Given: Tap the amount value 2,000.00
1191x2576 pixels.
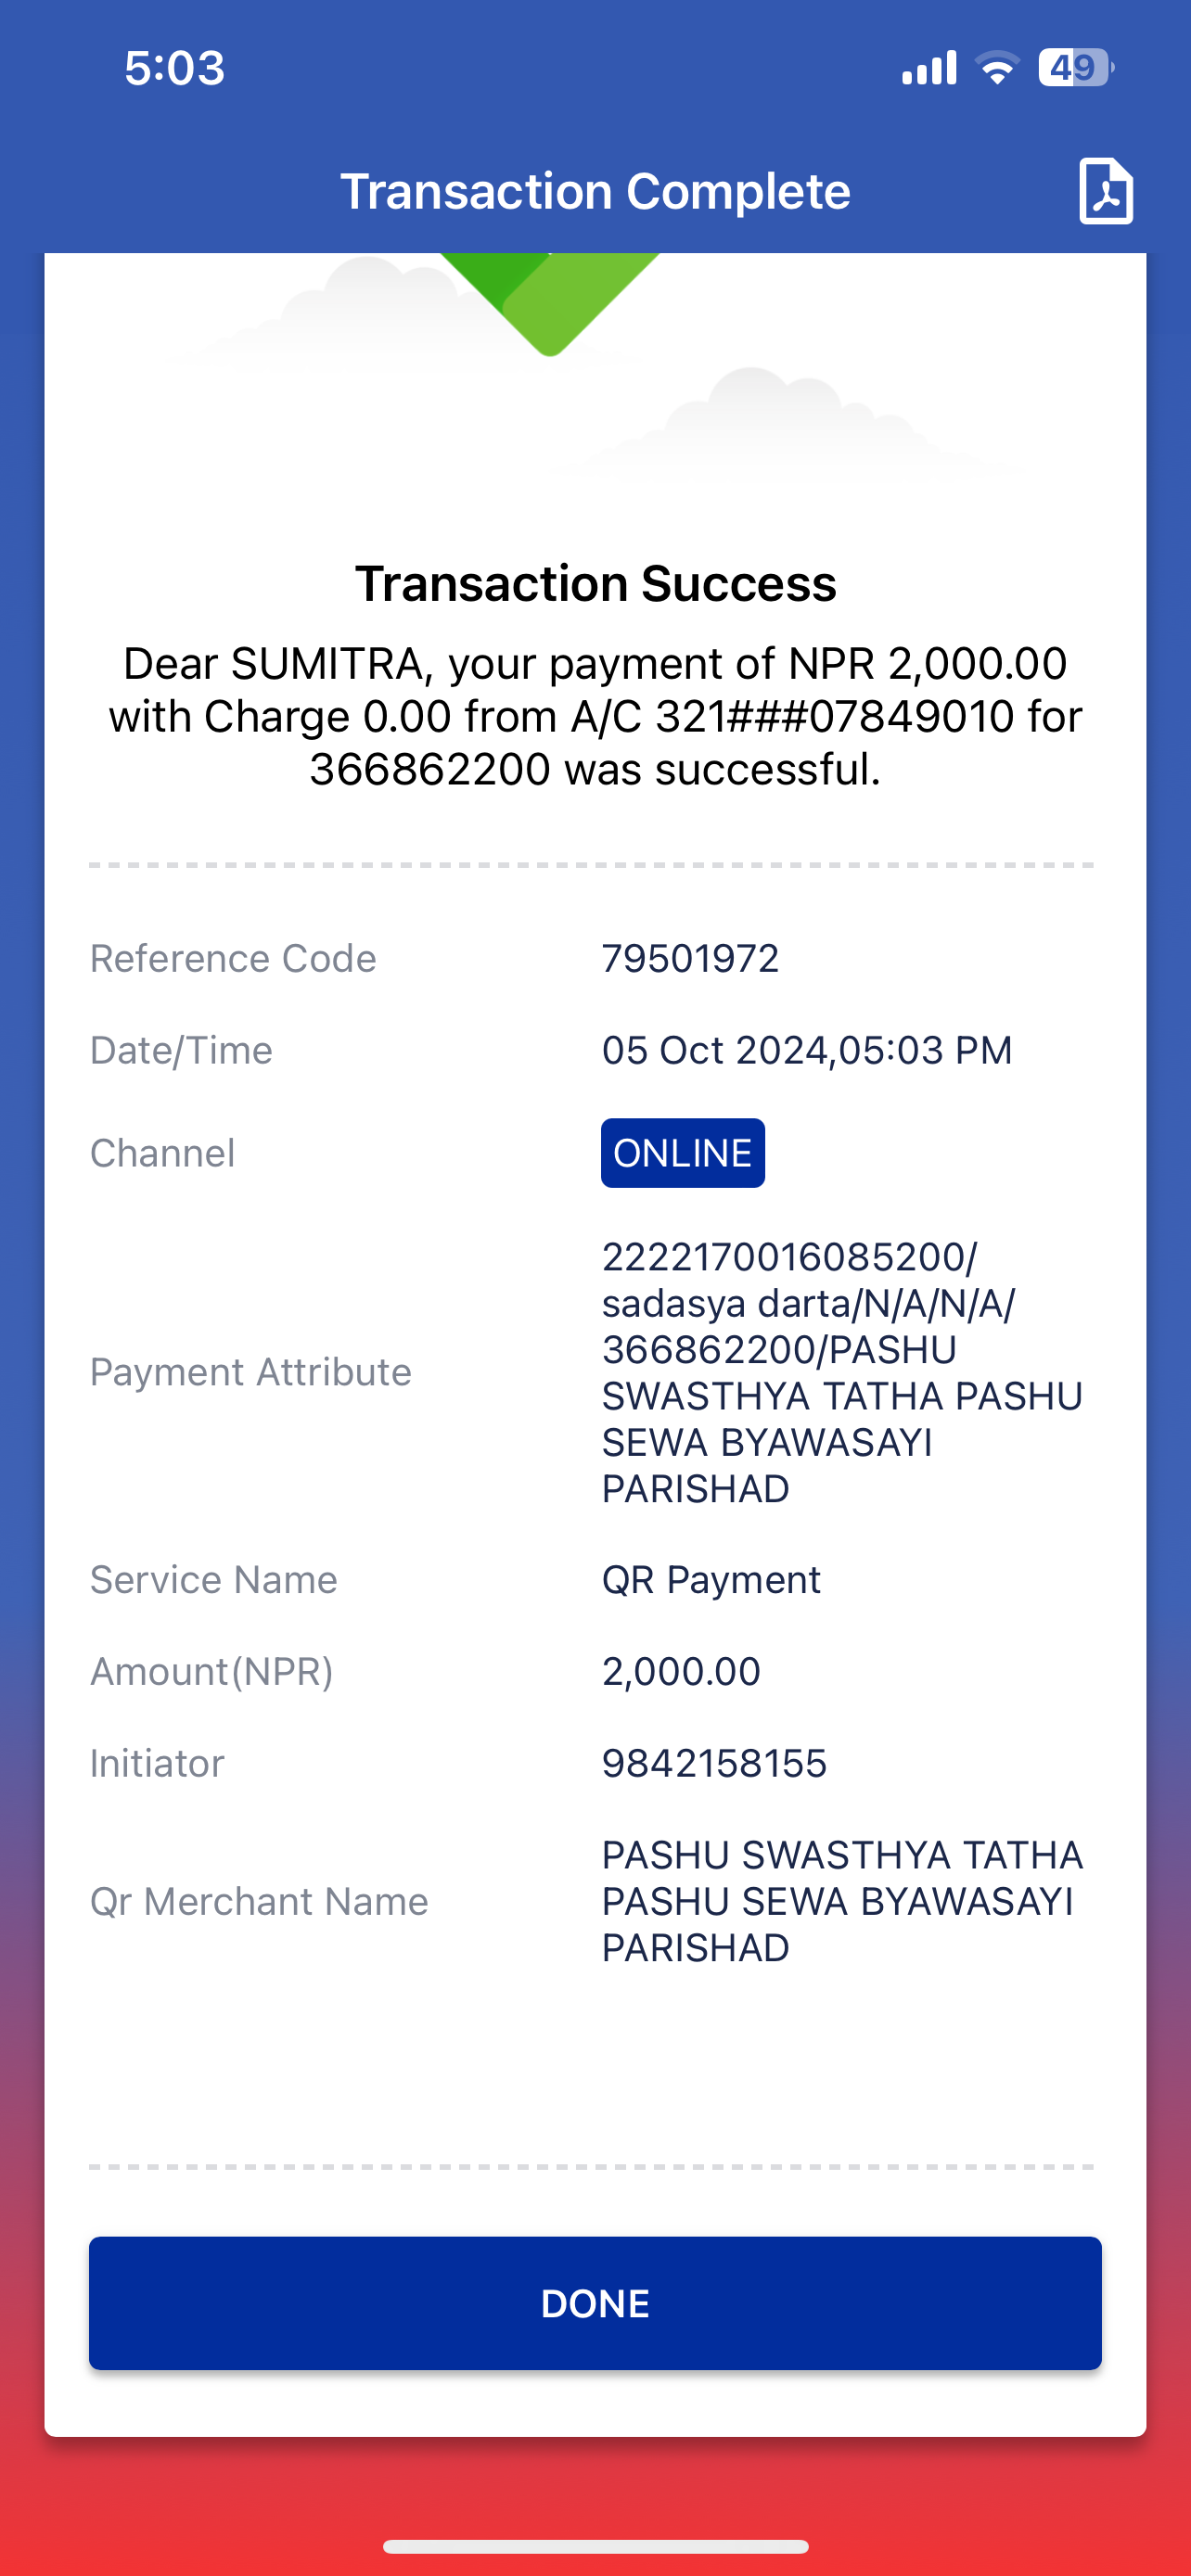Looking at the screenshot, I should tap(681, 1671).
